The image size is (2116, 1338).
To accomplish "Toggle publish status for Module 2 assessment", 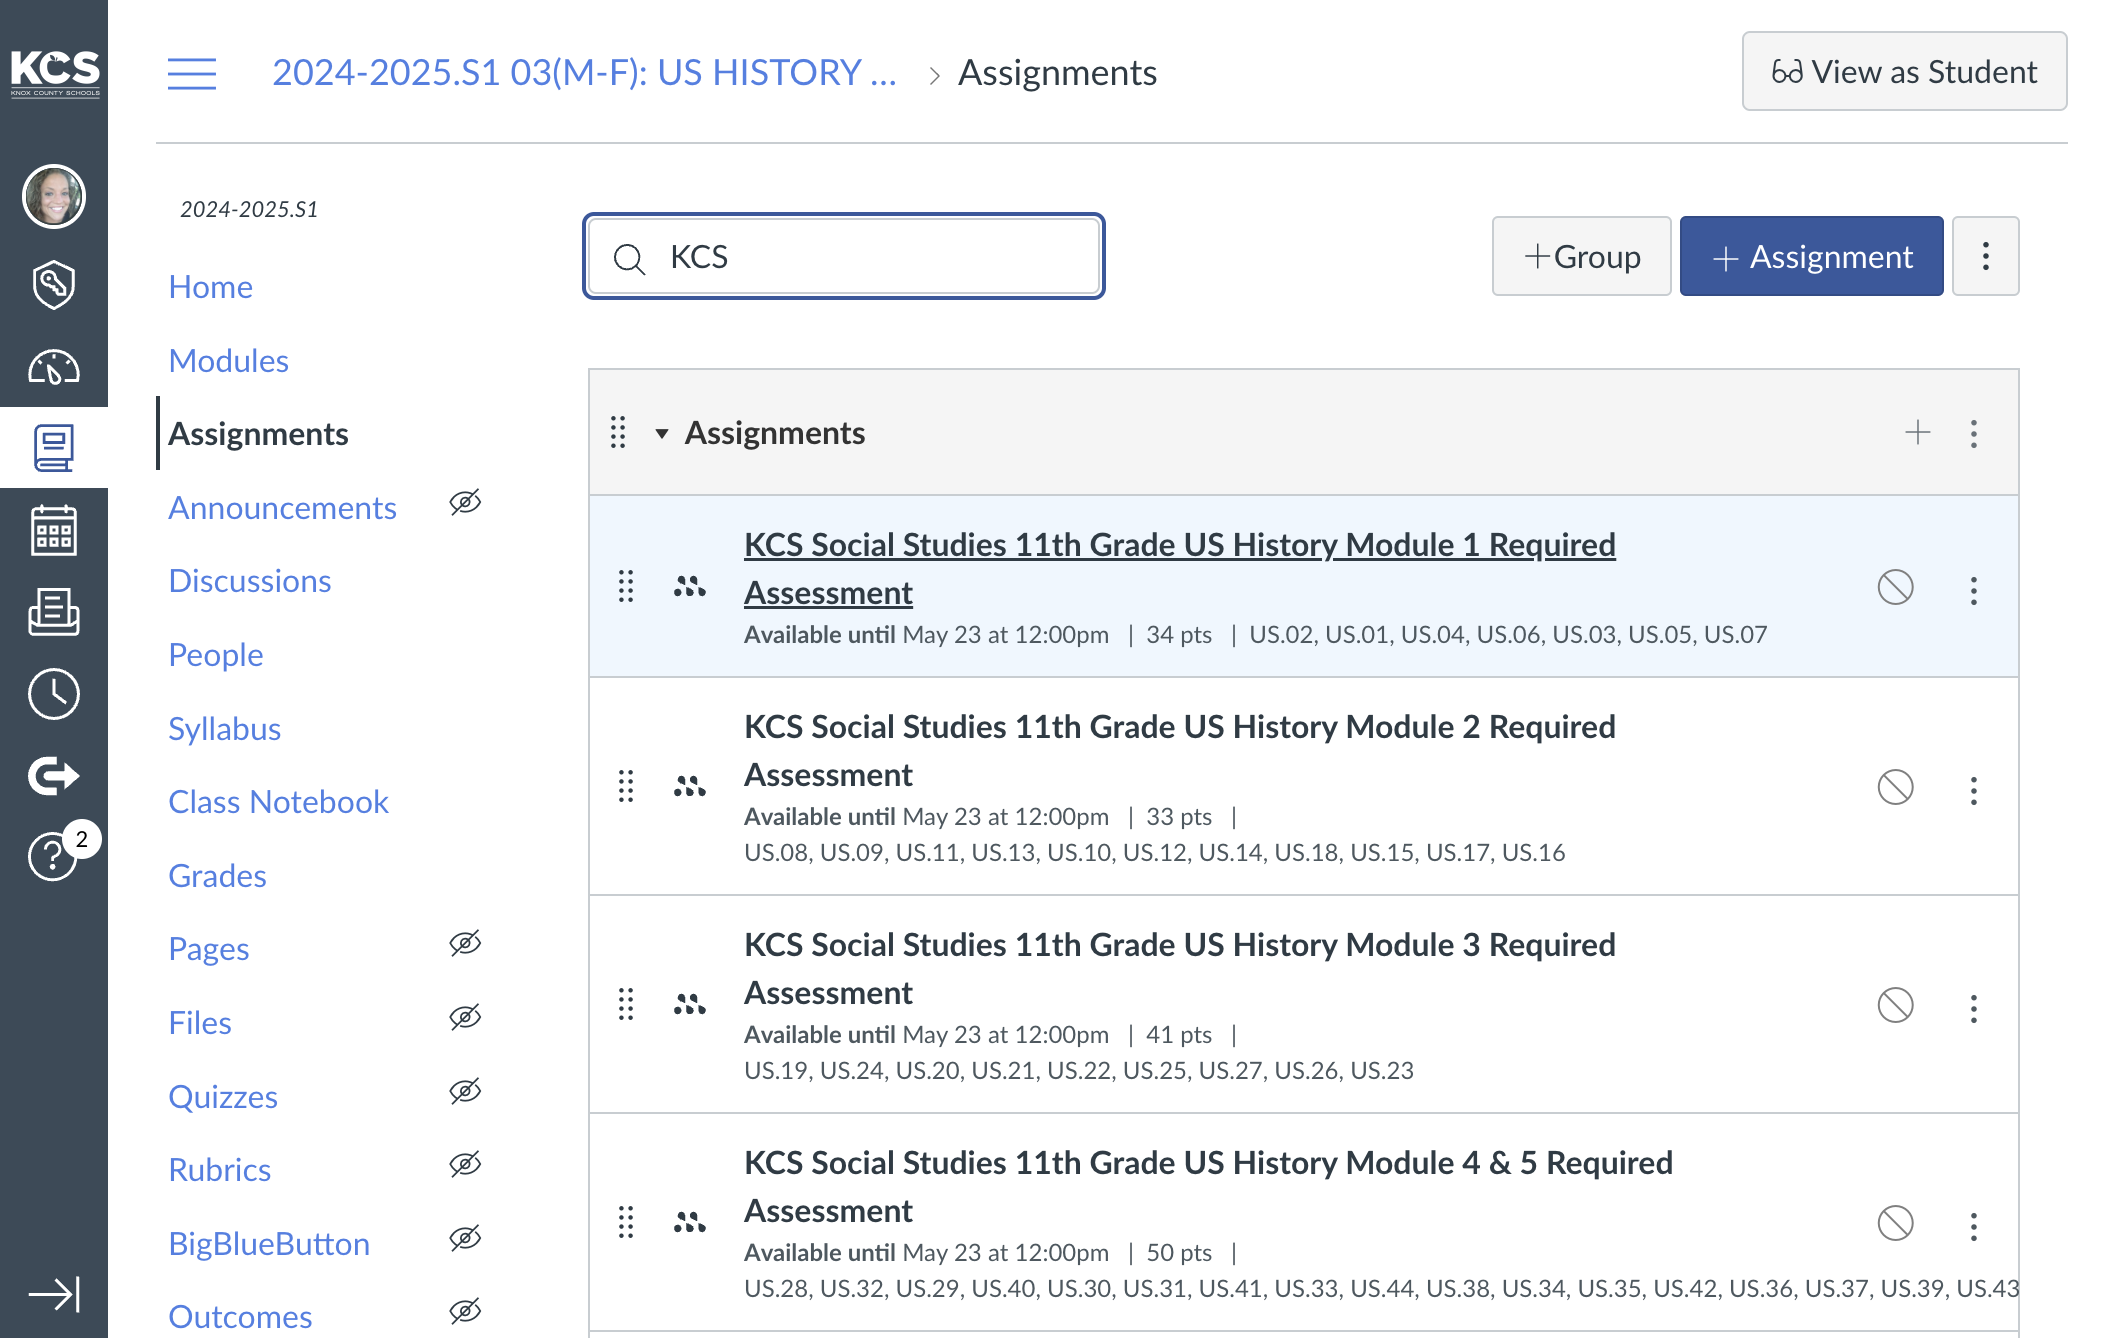I will 1895,787.
